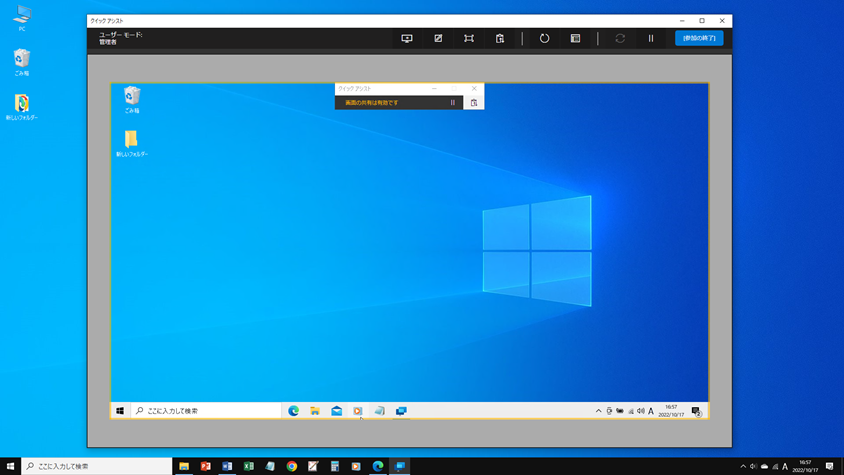Open the orange media player on remote taskbar

[x=358, y=411]
